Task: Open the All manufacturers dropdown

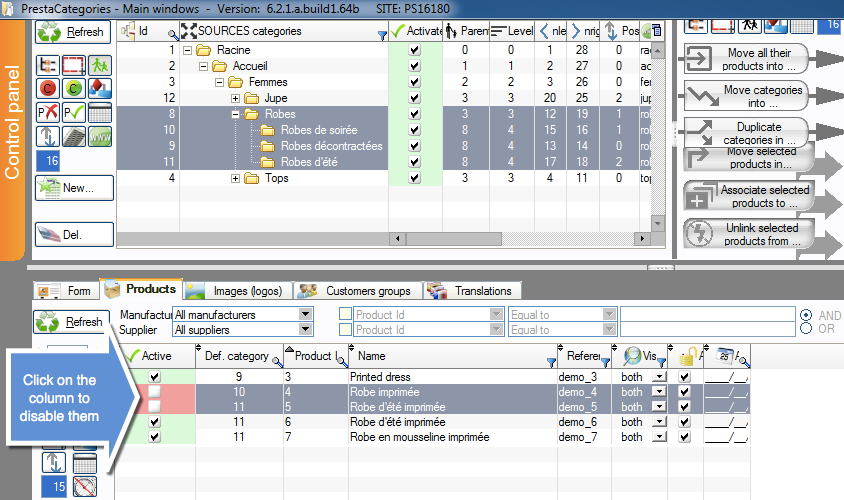Action: 305,315
